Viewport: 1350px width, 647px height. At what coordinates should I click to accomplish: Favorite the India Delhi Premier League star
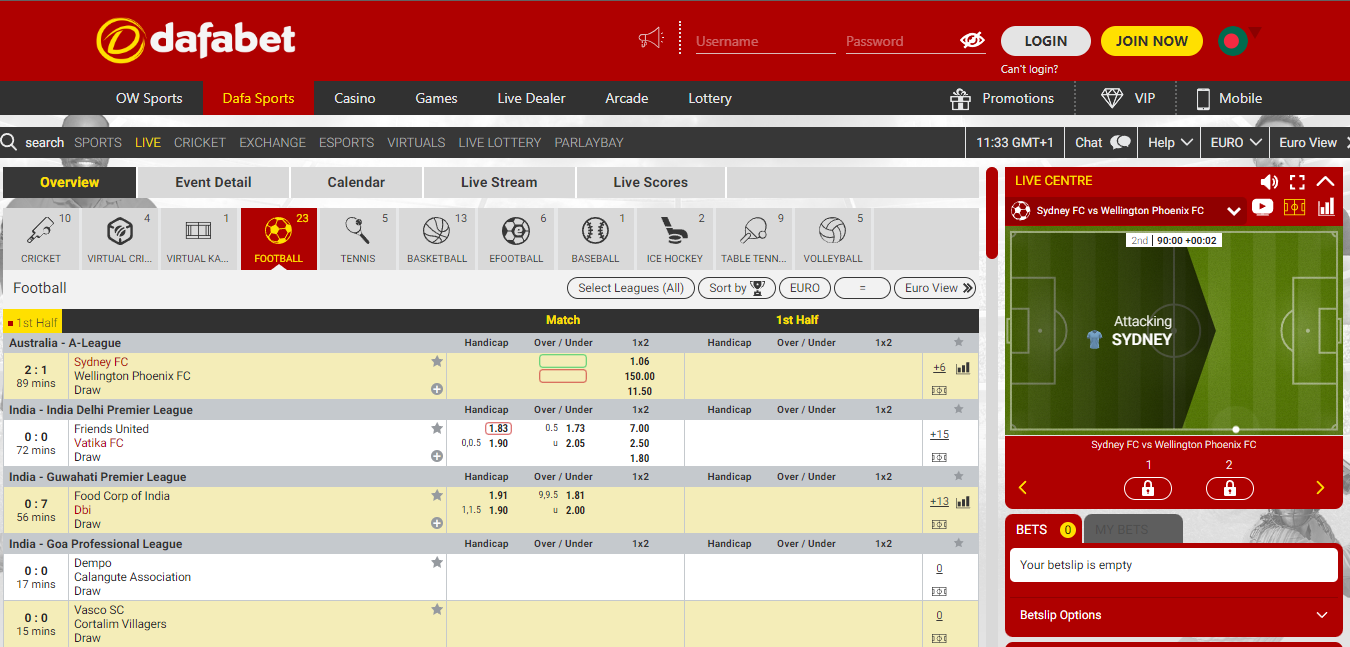pos(959,409)
